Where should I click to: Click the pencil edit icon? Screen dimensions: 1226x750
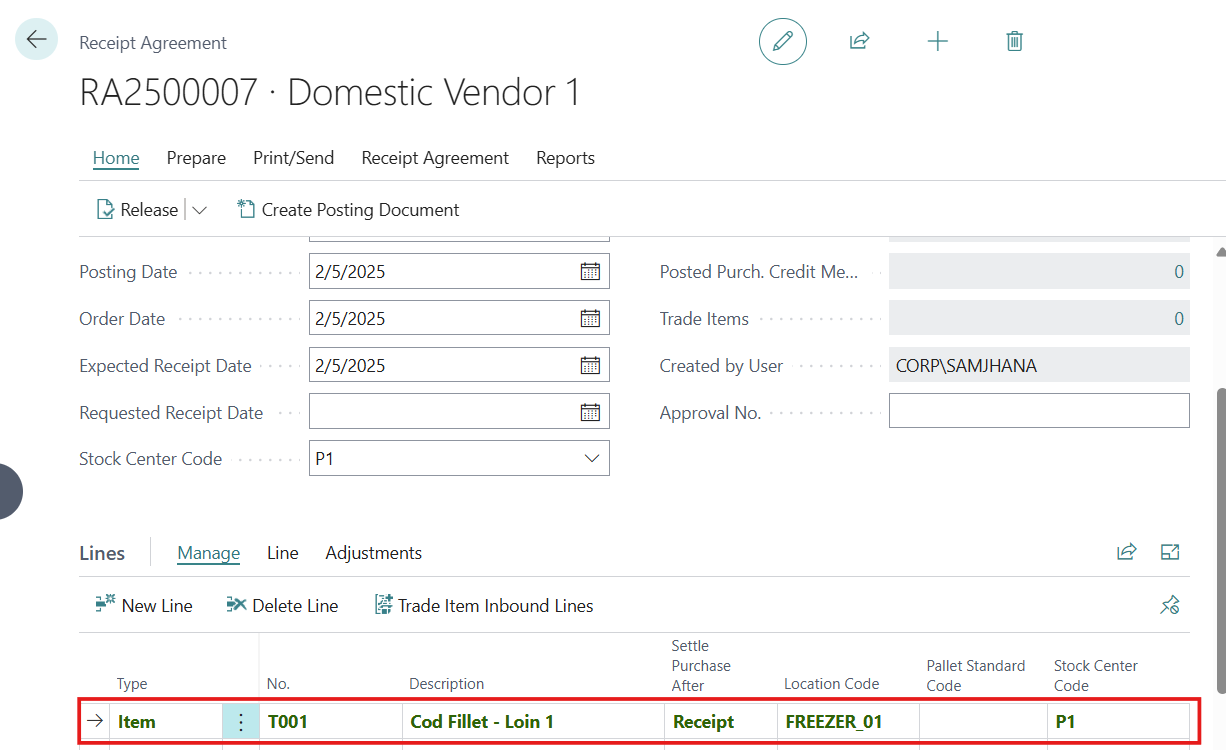tap(783, 41)
